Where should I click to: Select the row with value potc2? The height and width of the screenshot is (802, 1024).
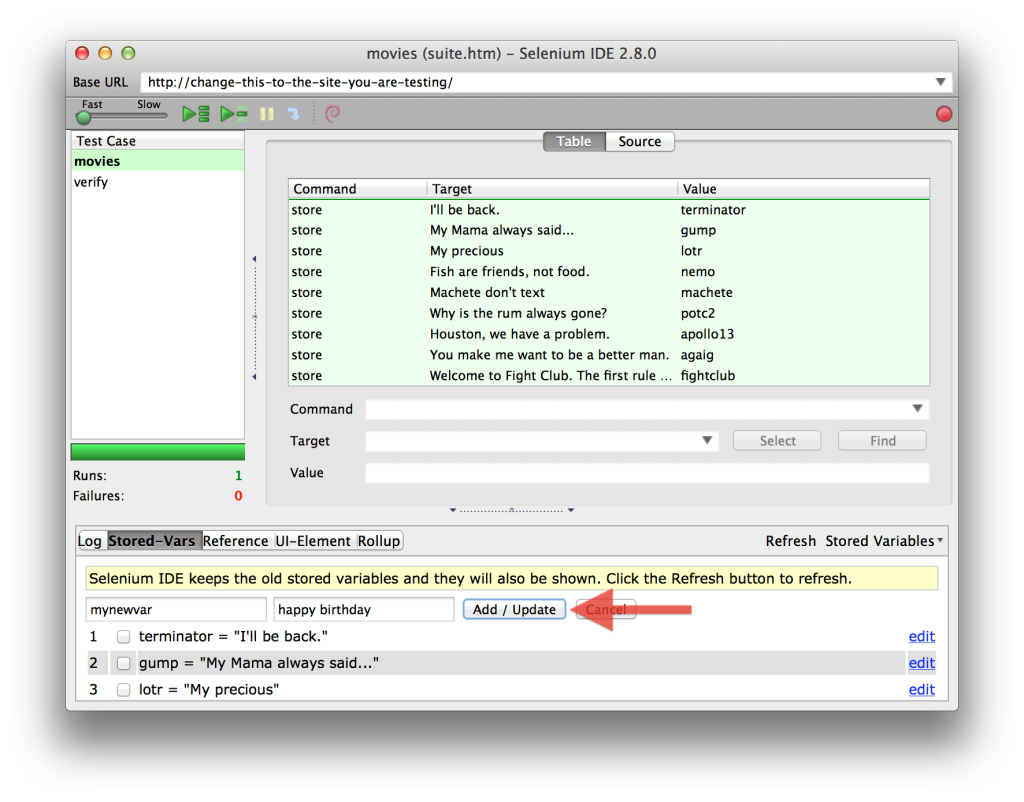point(609,313)
